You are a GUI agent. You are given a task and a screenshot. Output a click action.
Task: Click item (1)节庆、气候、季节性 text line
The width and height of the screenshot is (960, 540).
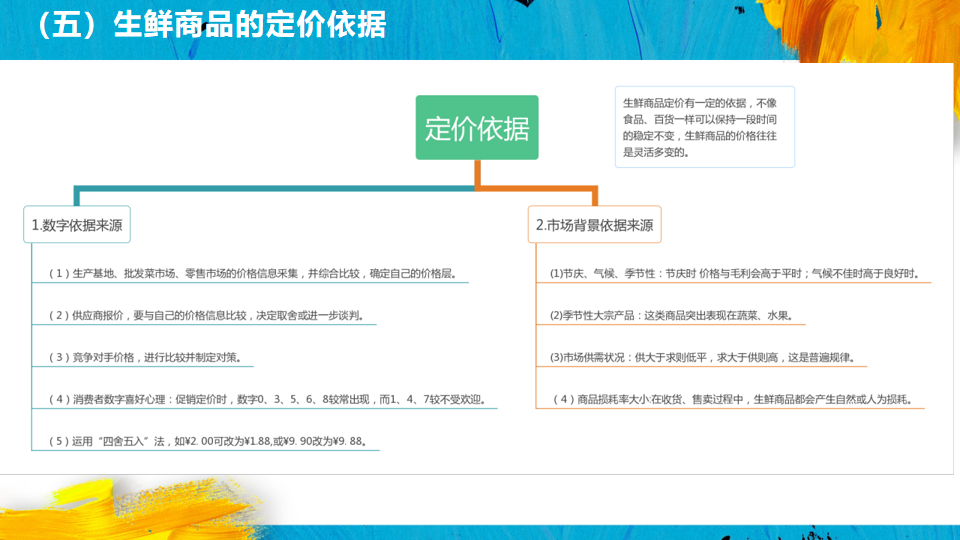point(735,274)
